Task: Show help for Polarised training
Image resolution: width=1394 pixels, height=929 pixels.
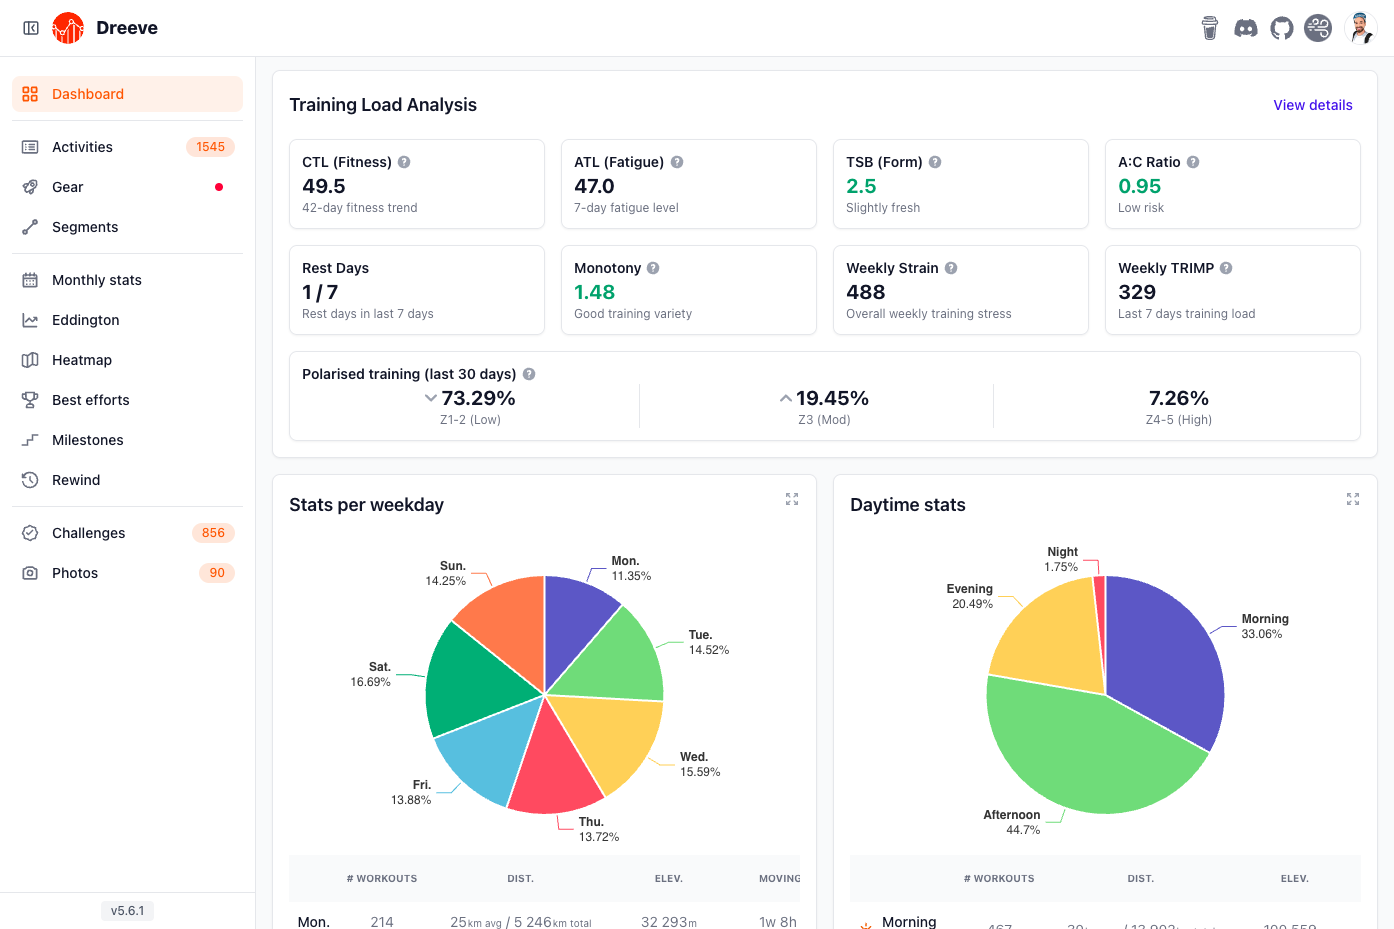Action: click(529, 374)
